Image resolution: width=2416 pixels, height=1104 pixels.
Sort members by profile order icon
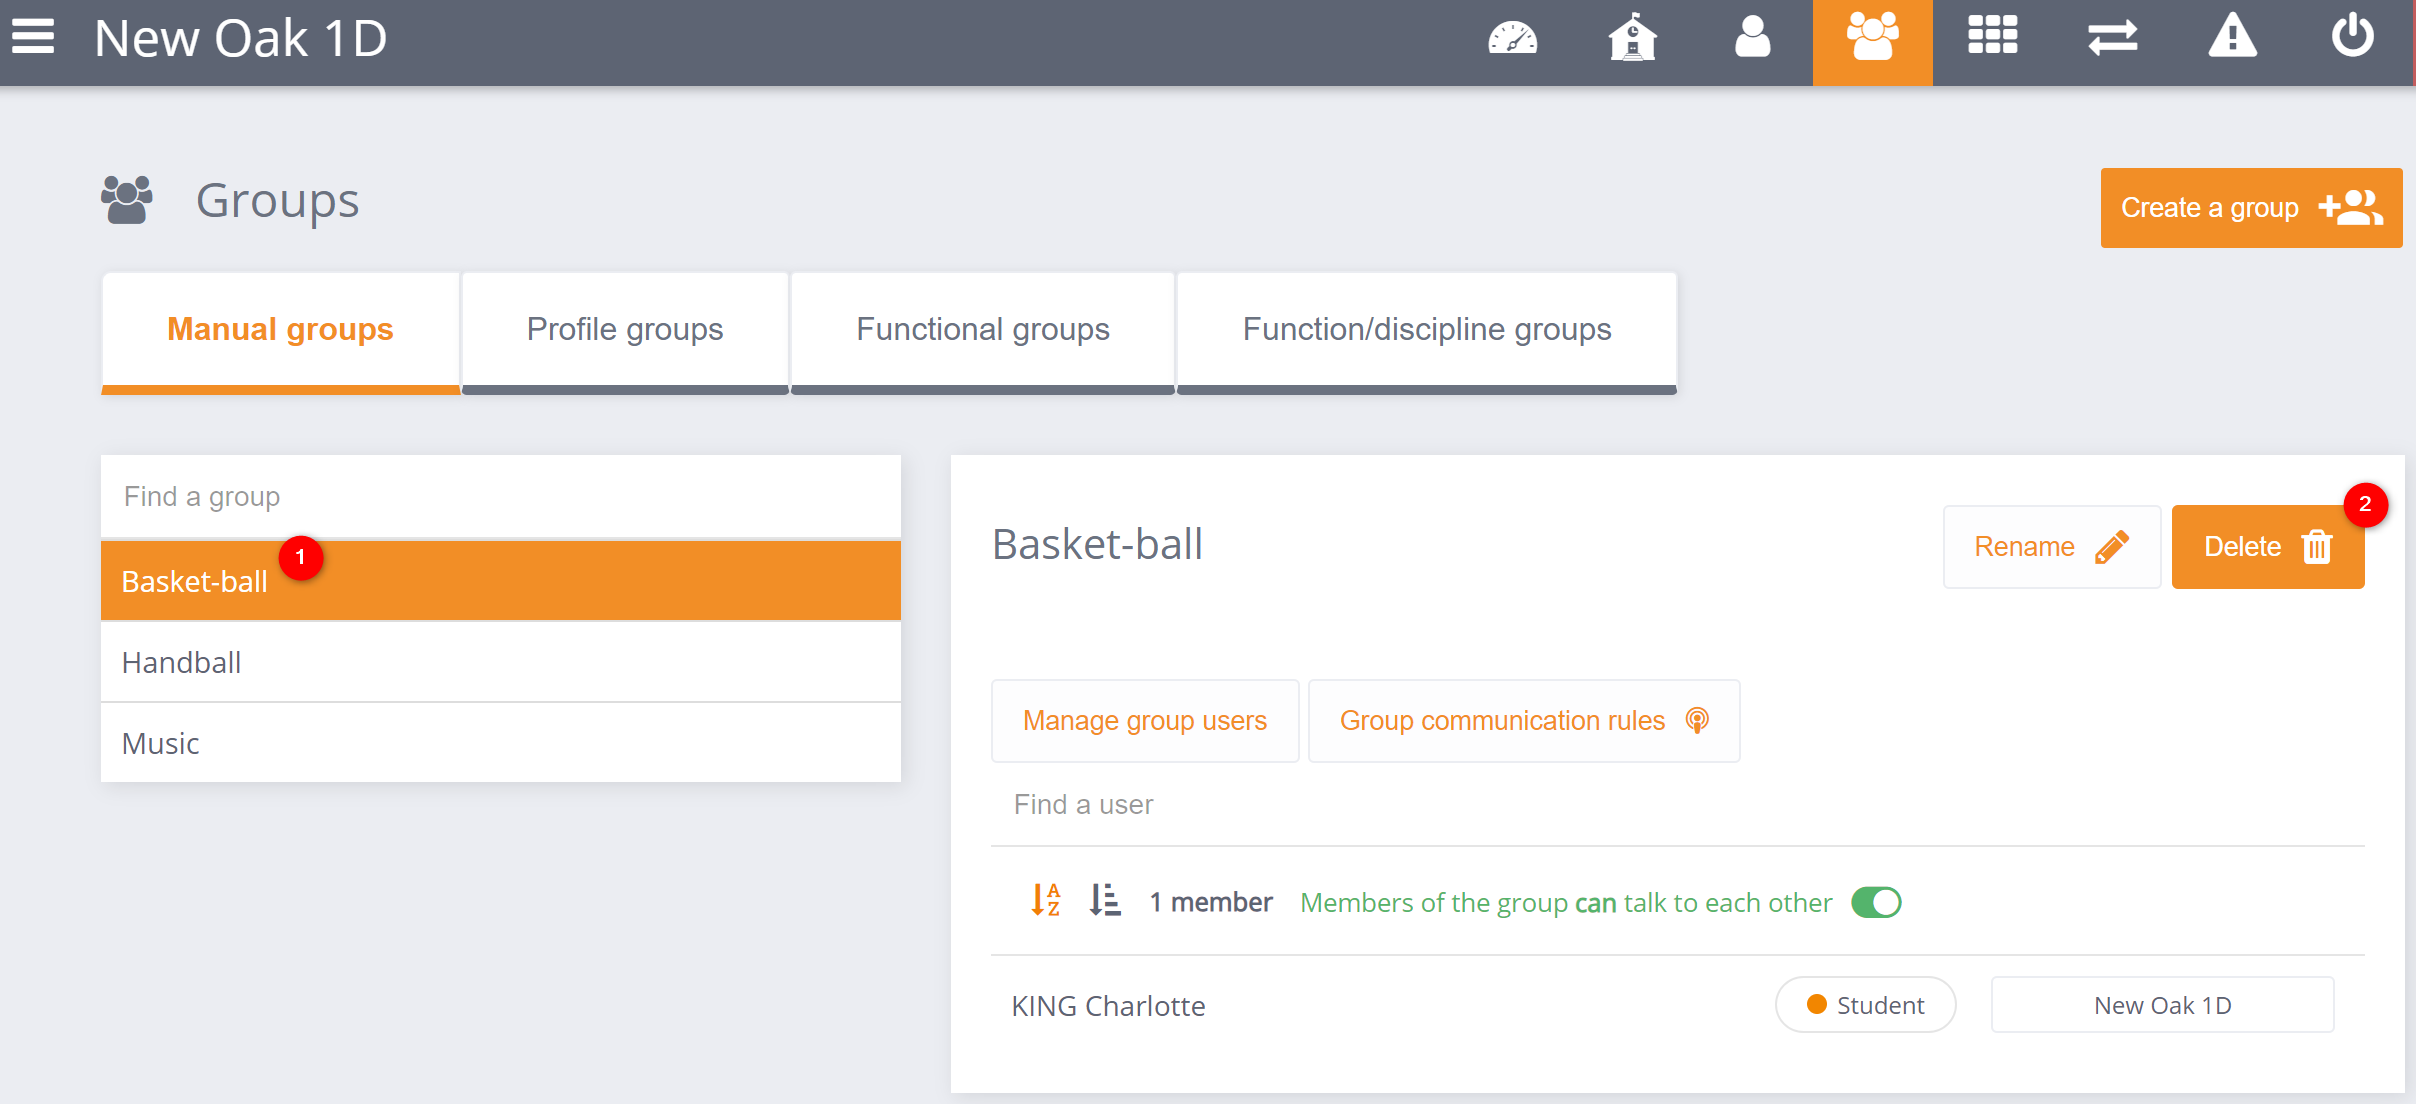point(1105,901)
